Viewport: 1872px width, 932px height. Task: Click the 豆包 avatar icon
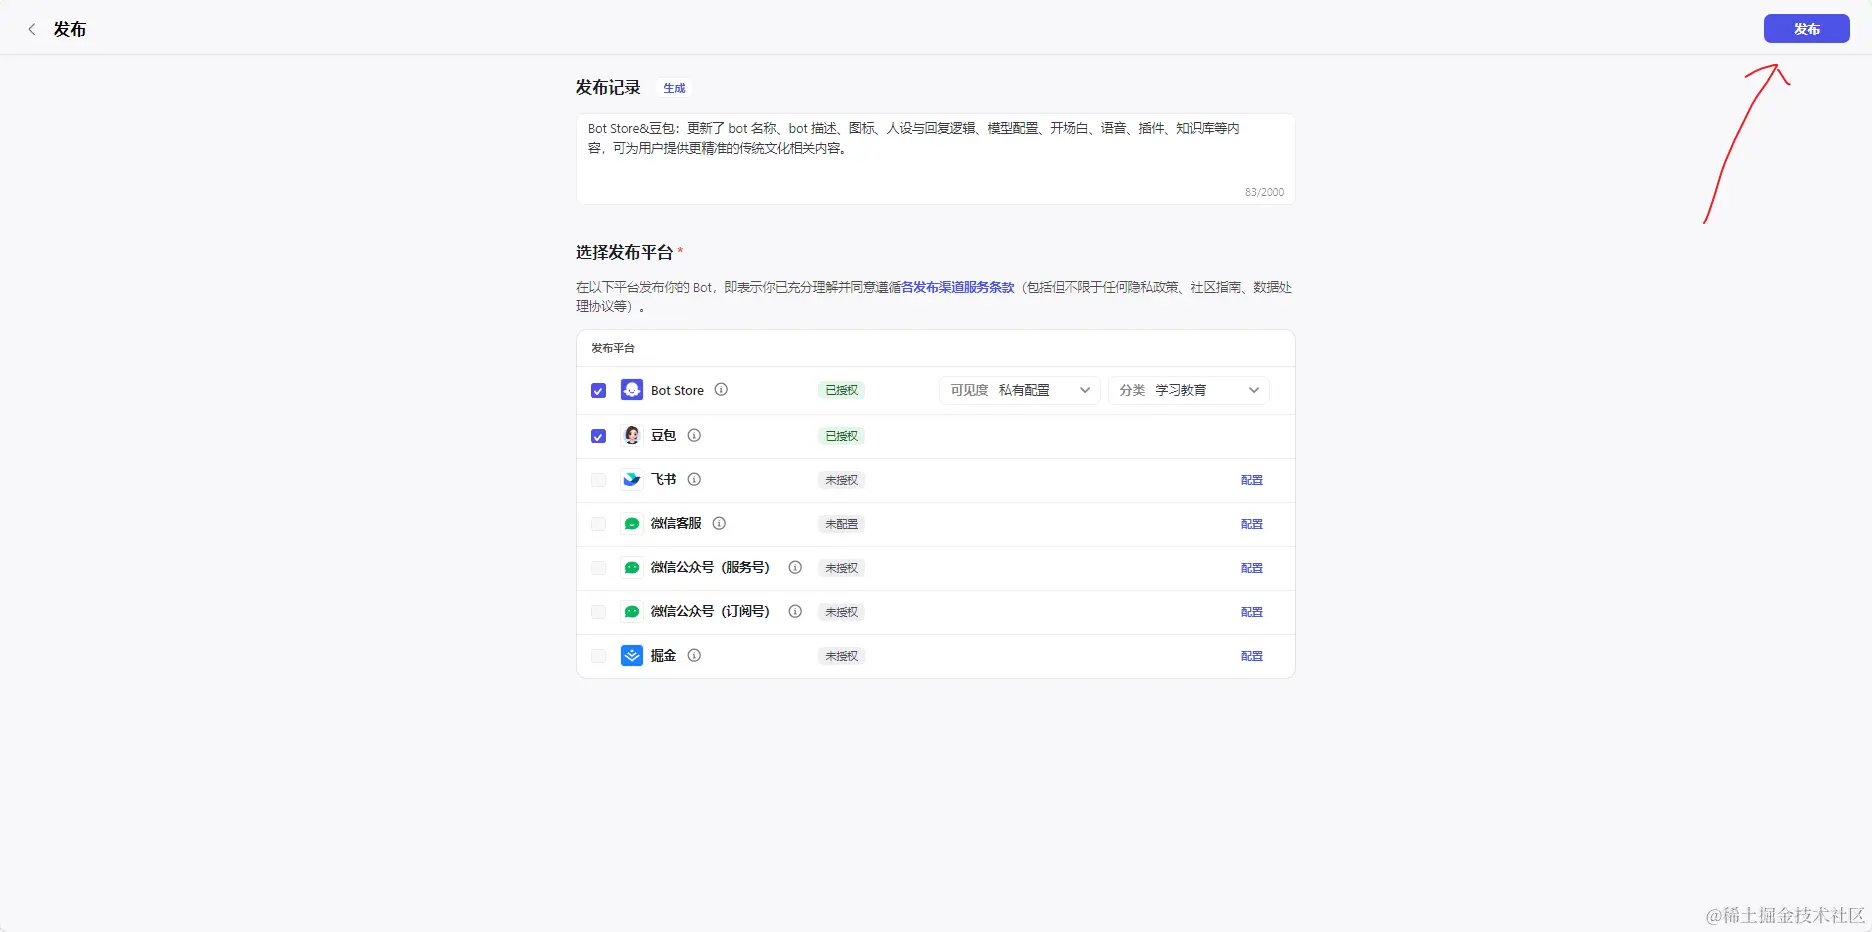pos(632,435)
